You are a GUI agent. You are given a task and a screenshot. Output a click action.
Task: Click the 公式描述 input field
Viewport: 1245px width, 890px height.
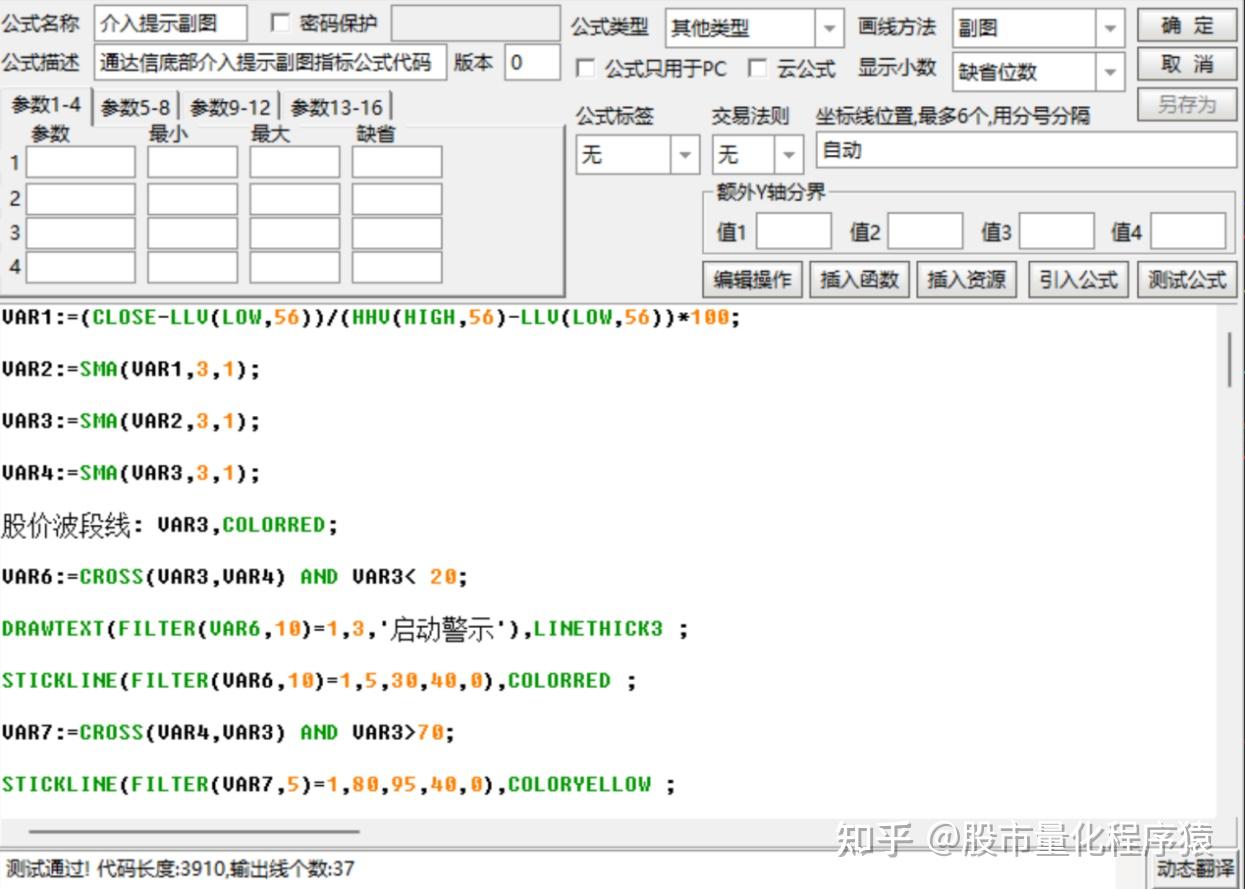270,62
